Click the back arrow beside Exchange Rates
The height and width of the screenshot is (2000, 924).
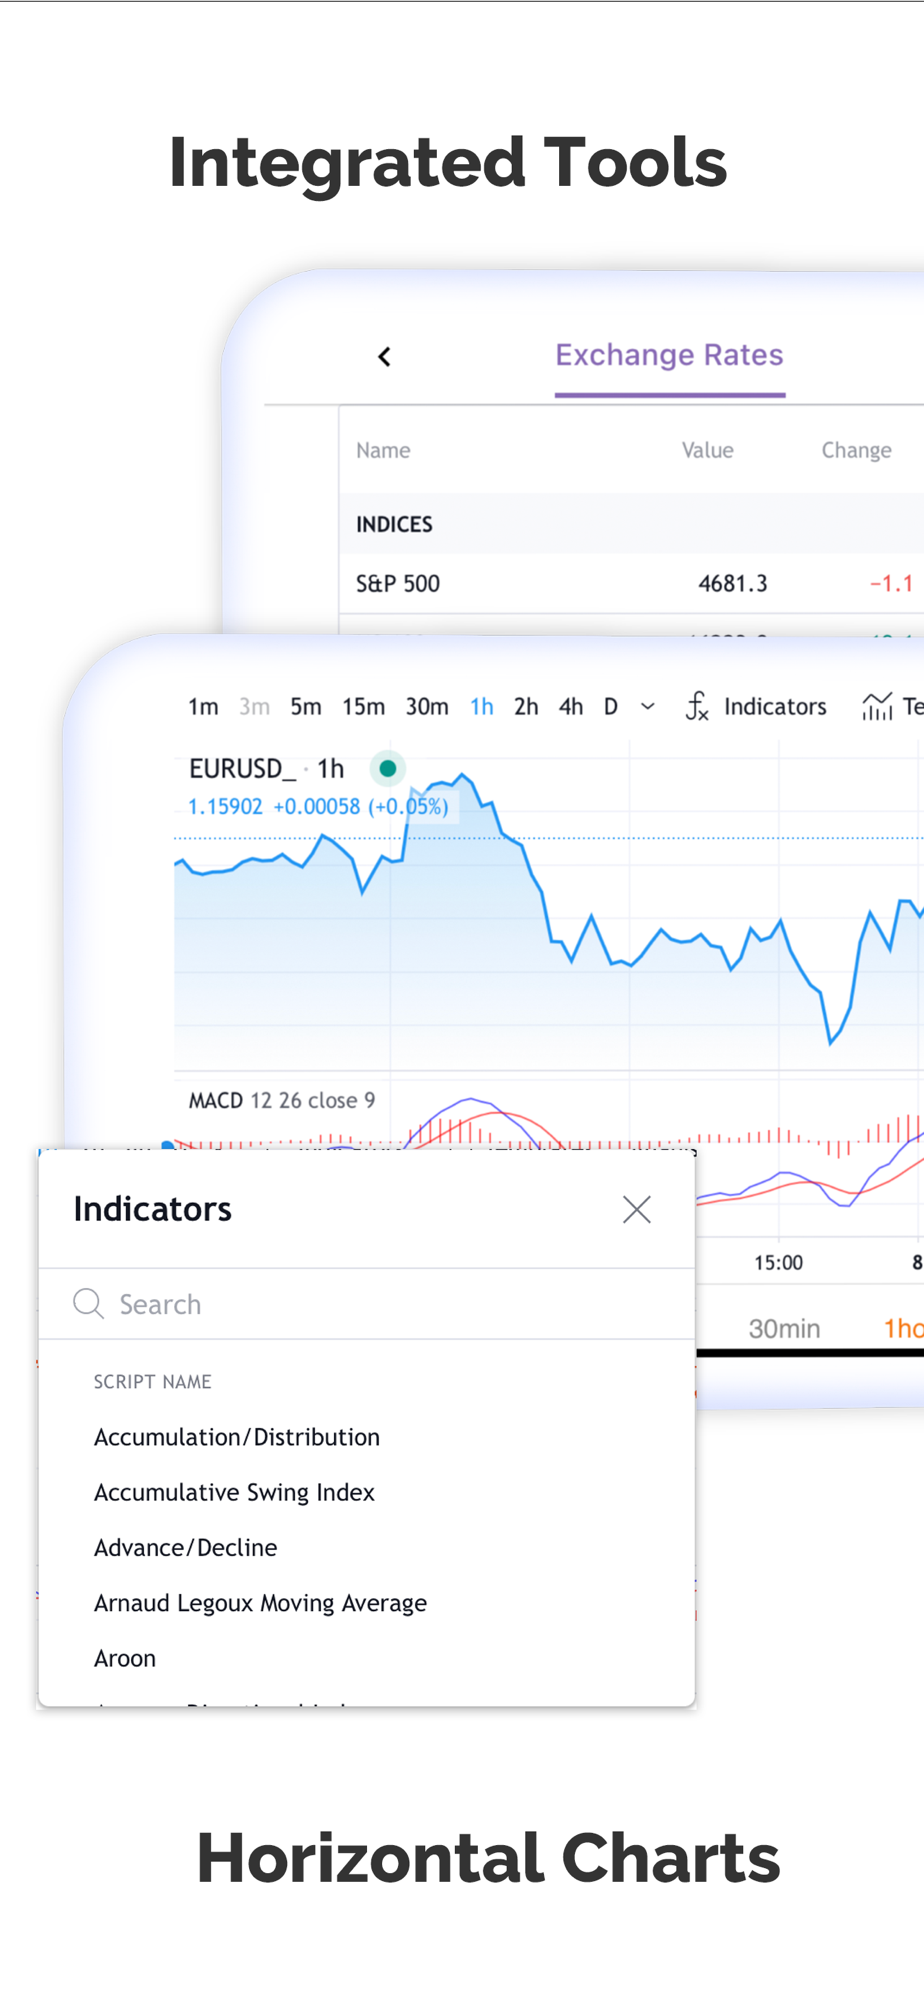(384, 357)
